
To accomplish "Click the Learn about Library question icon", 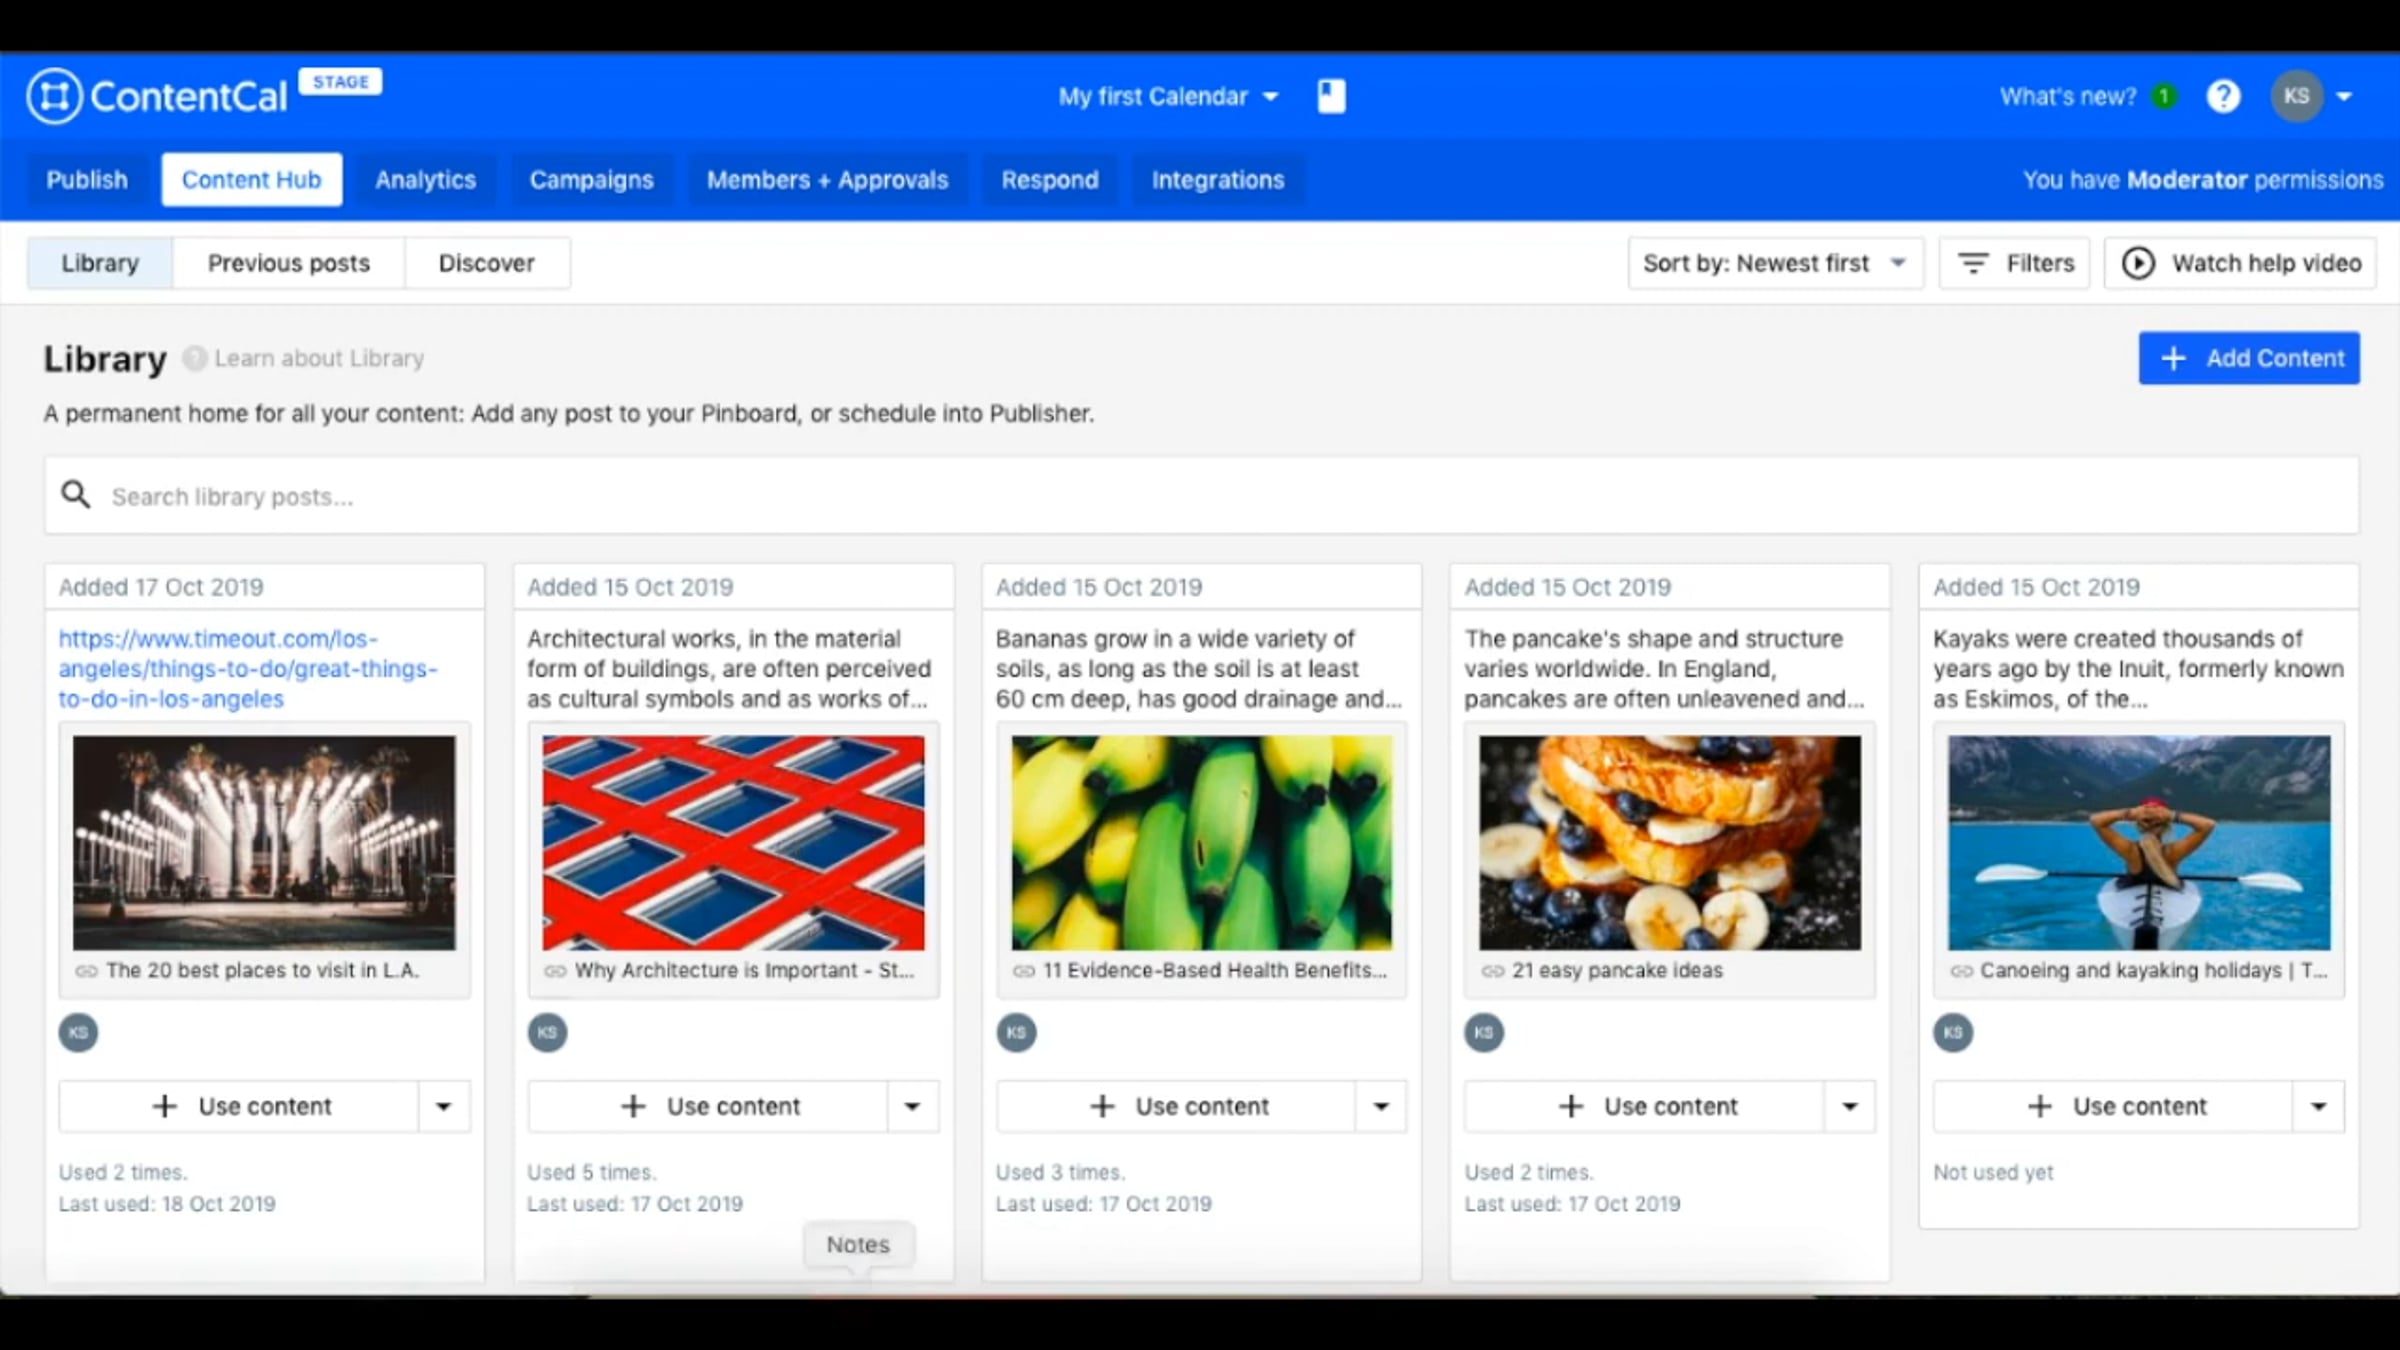I will point(194,358).
